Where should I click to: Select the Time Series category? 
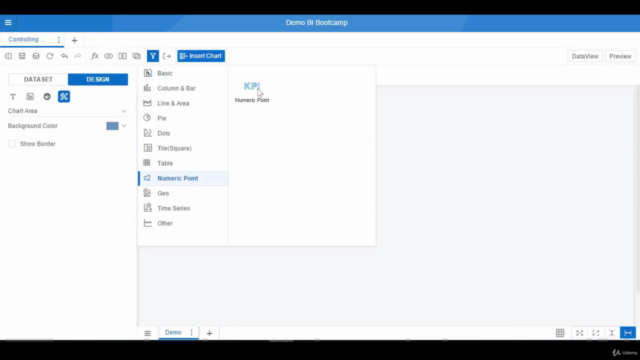(183, 208)
